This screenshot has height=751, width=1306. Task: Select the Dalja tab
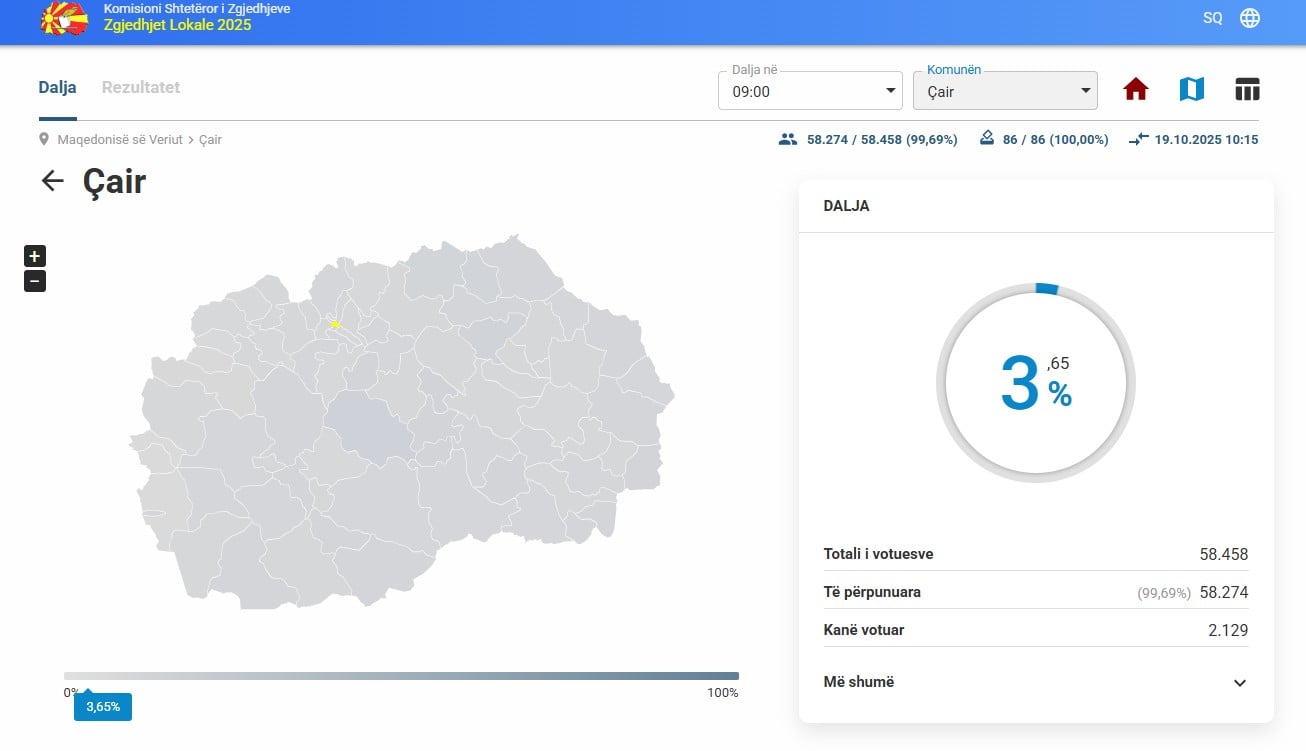click(x=57, y=87)
